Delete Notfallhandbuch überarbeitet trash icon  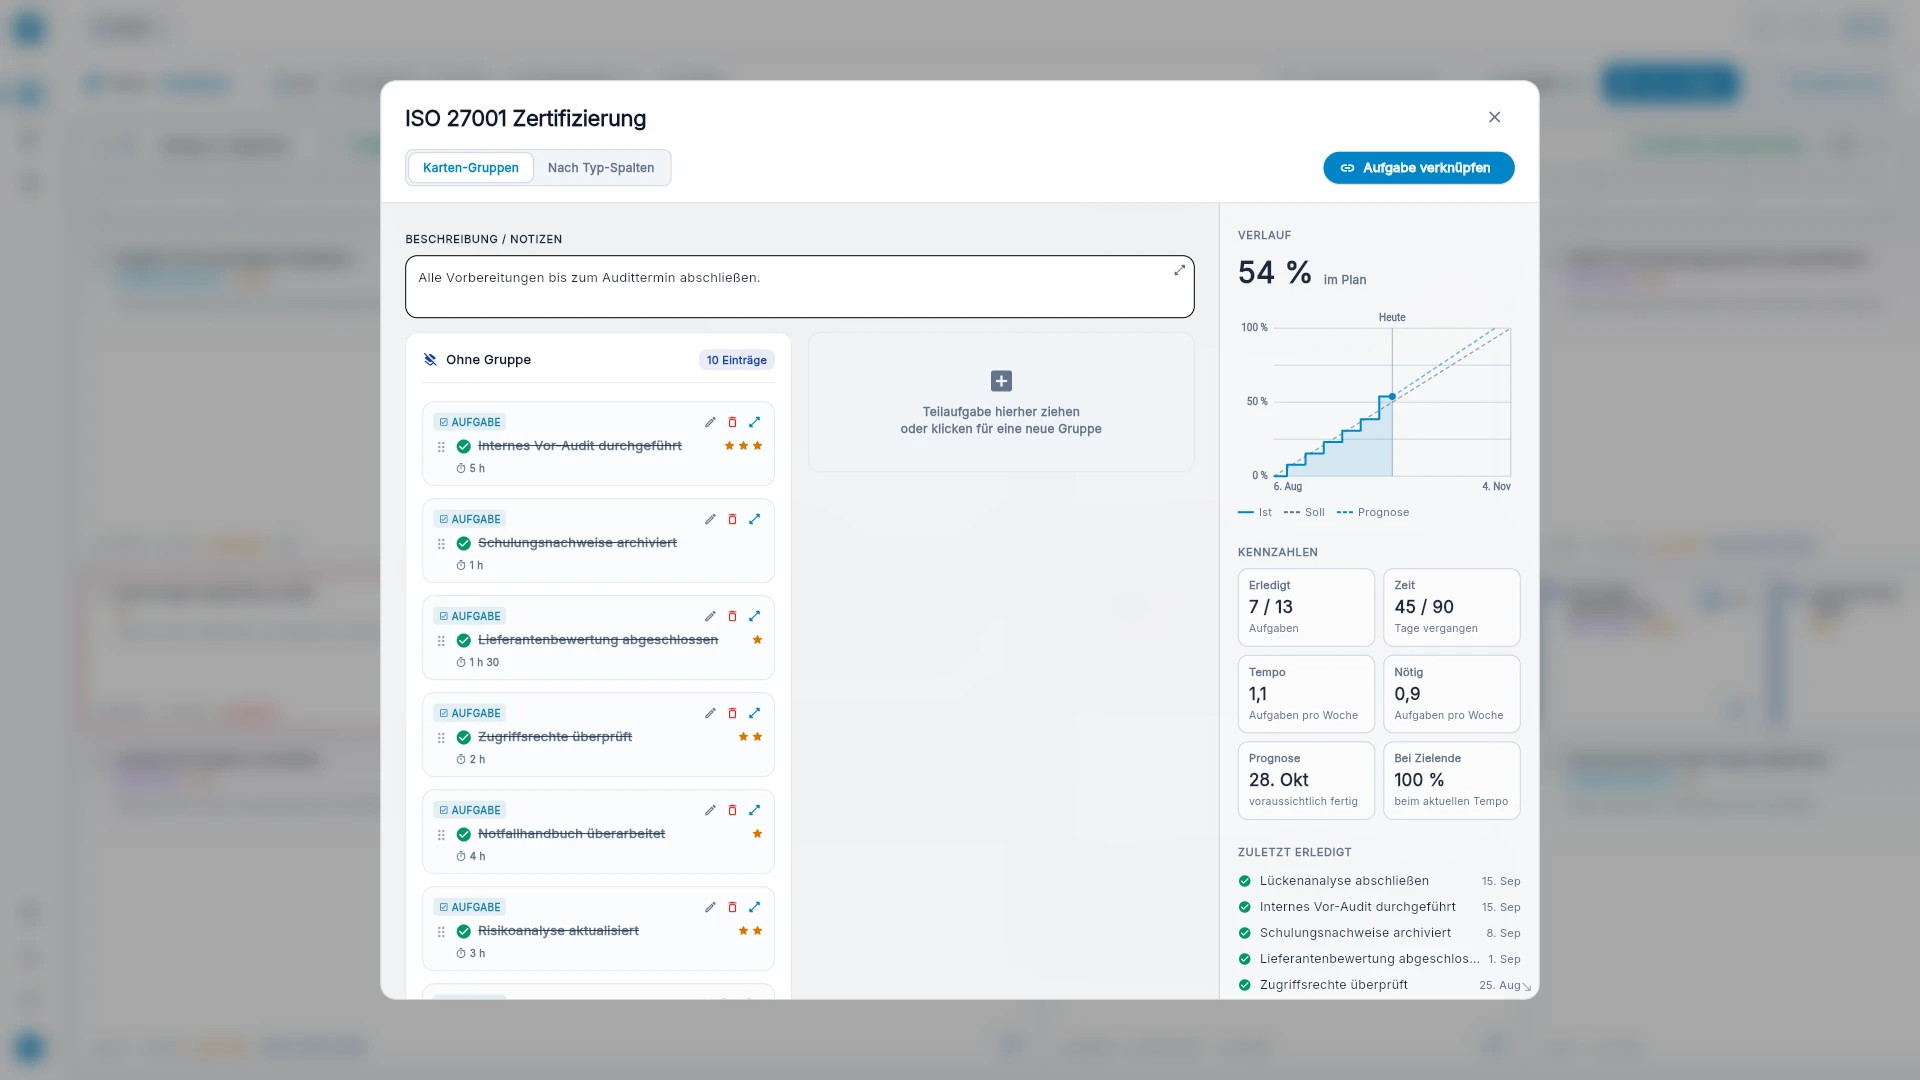click(732, 810)
